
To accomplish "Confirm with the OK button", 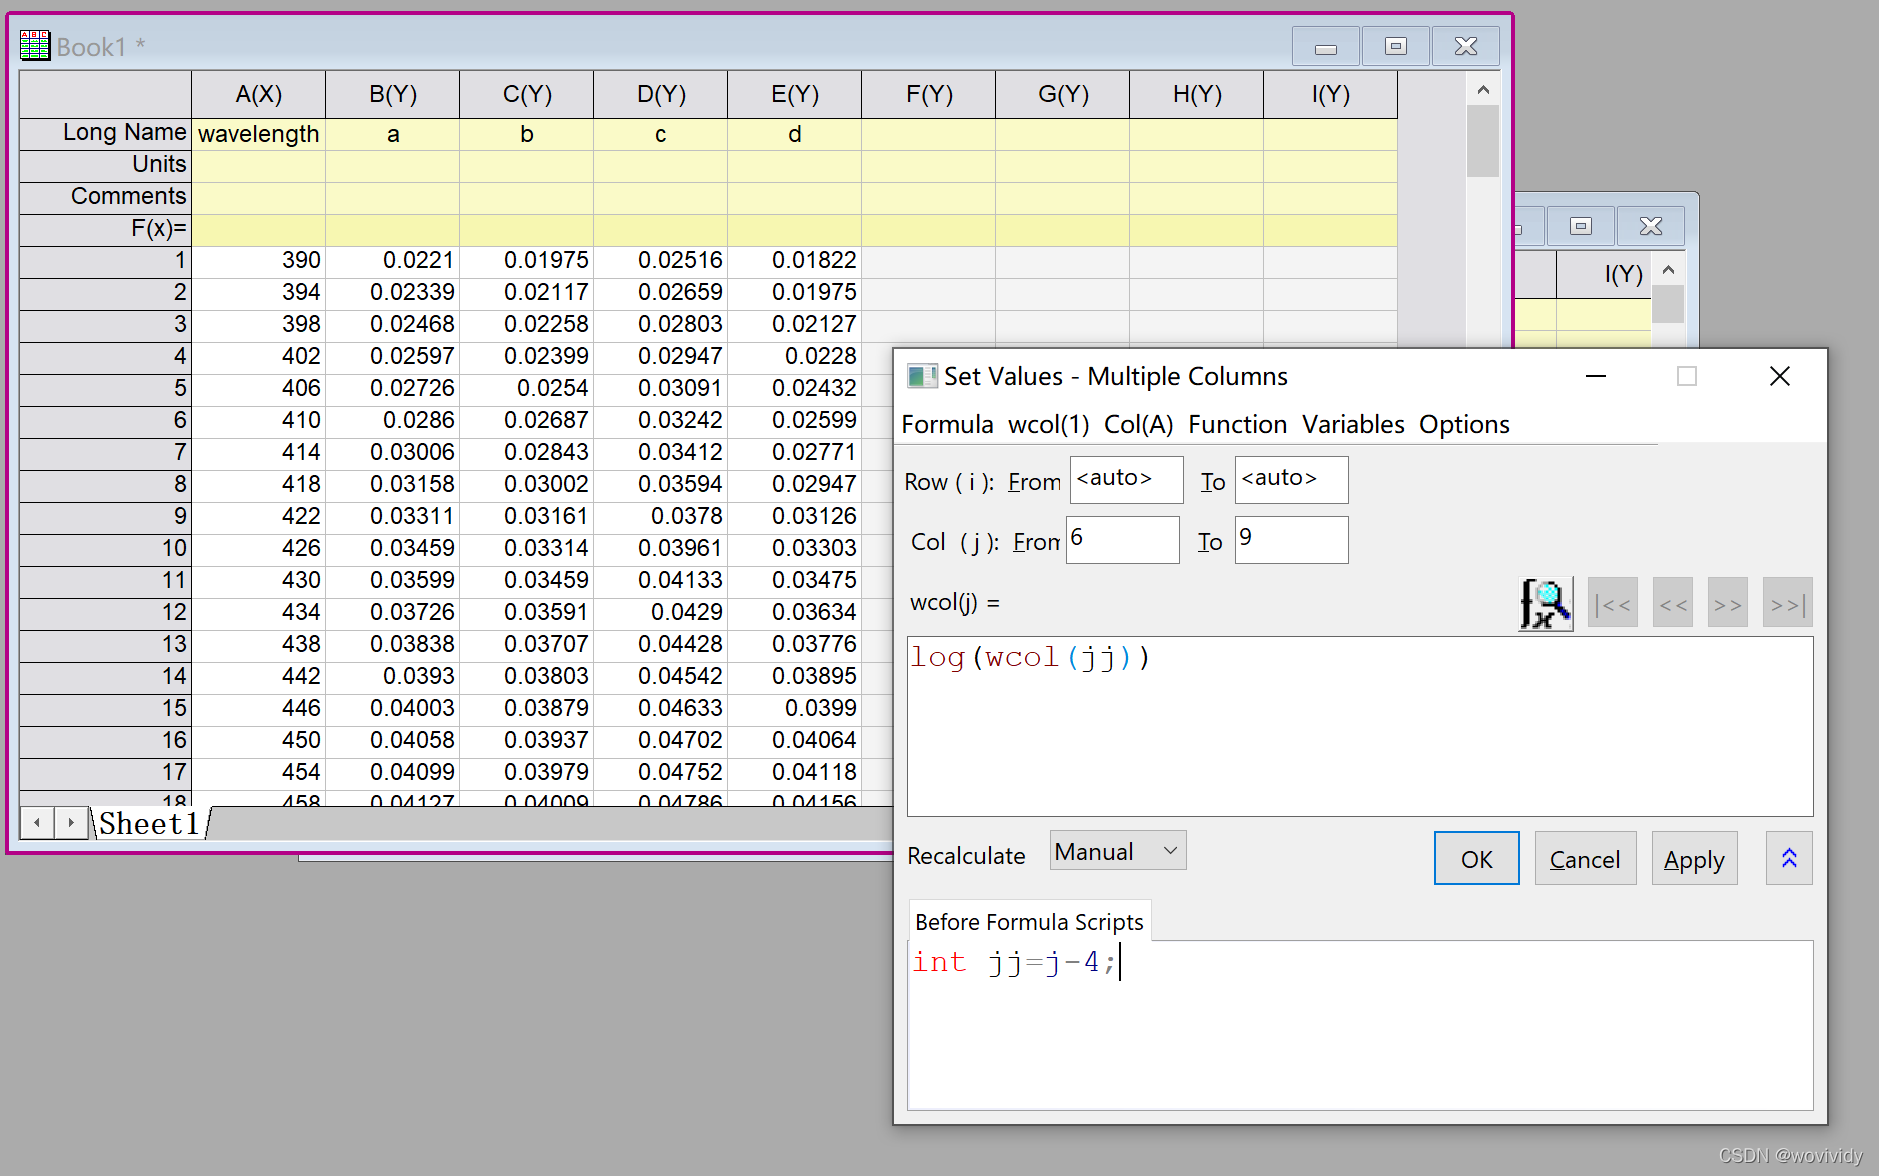I will [x=1476, y=858].
